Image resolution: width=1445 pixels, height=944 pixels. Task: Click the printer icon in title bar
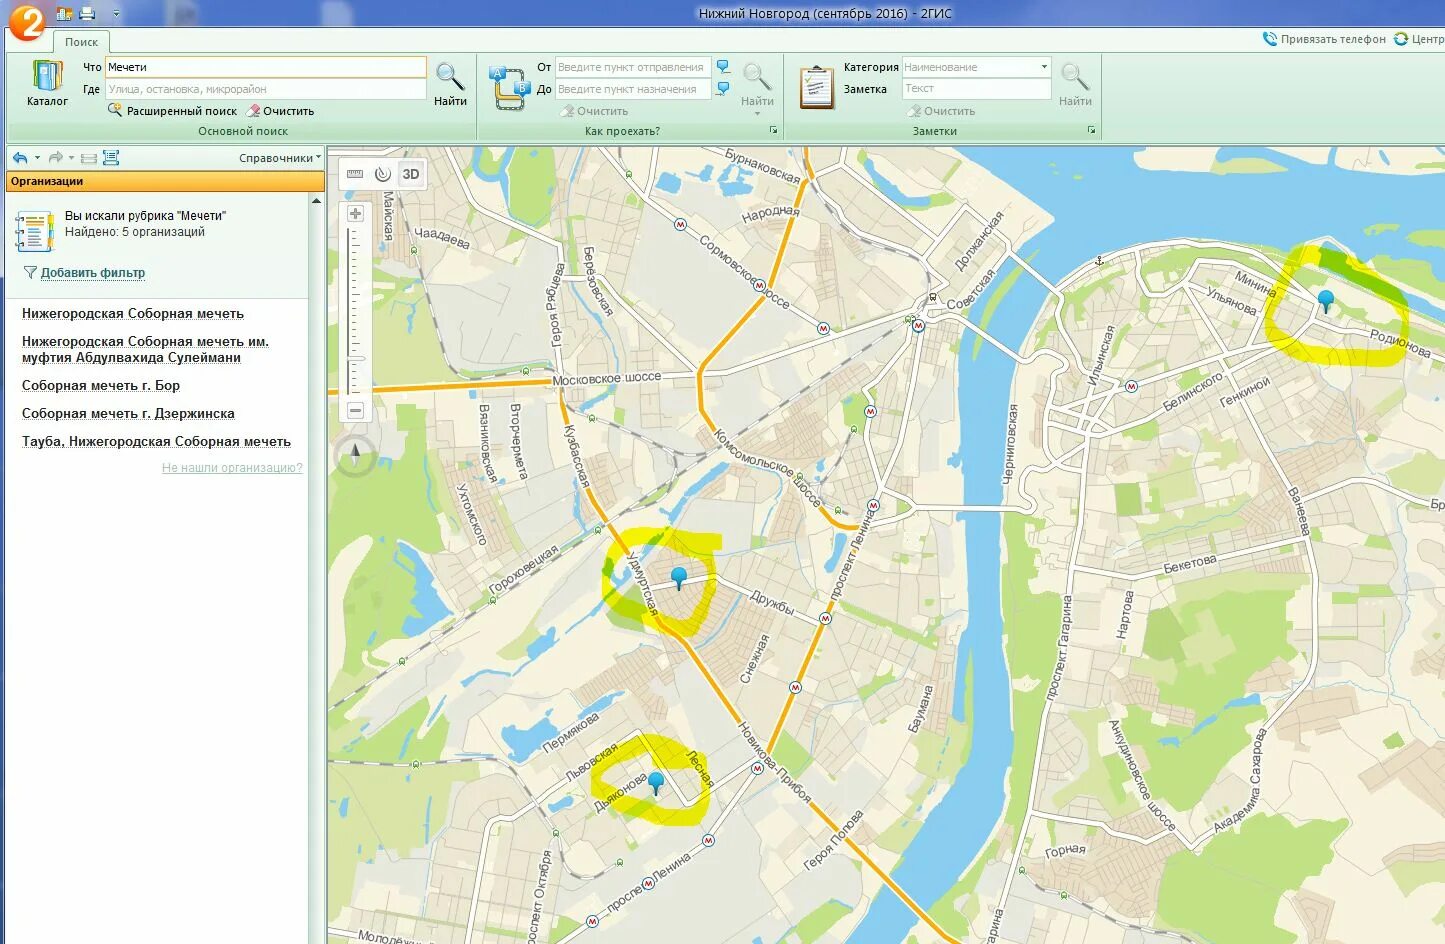click(x=87, y=13)
